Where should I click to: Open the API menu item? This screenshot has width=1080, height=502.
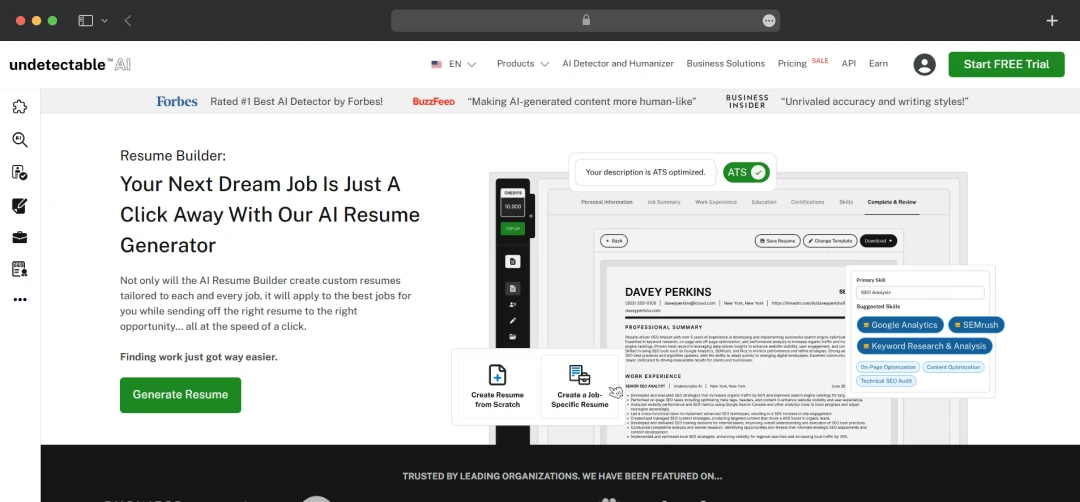pos(849,63)
